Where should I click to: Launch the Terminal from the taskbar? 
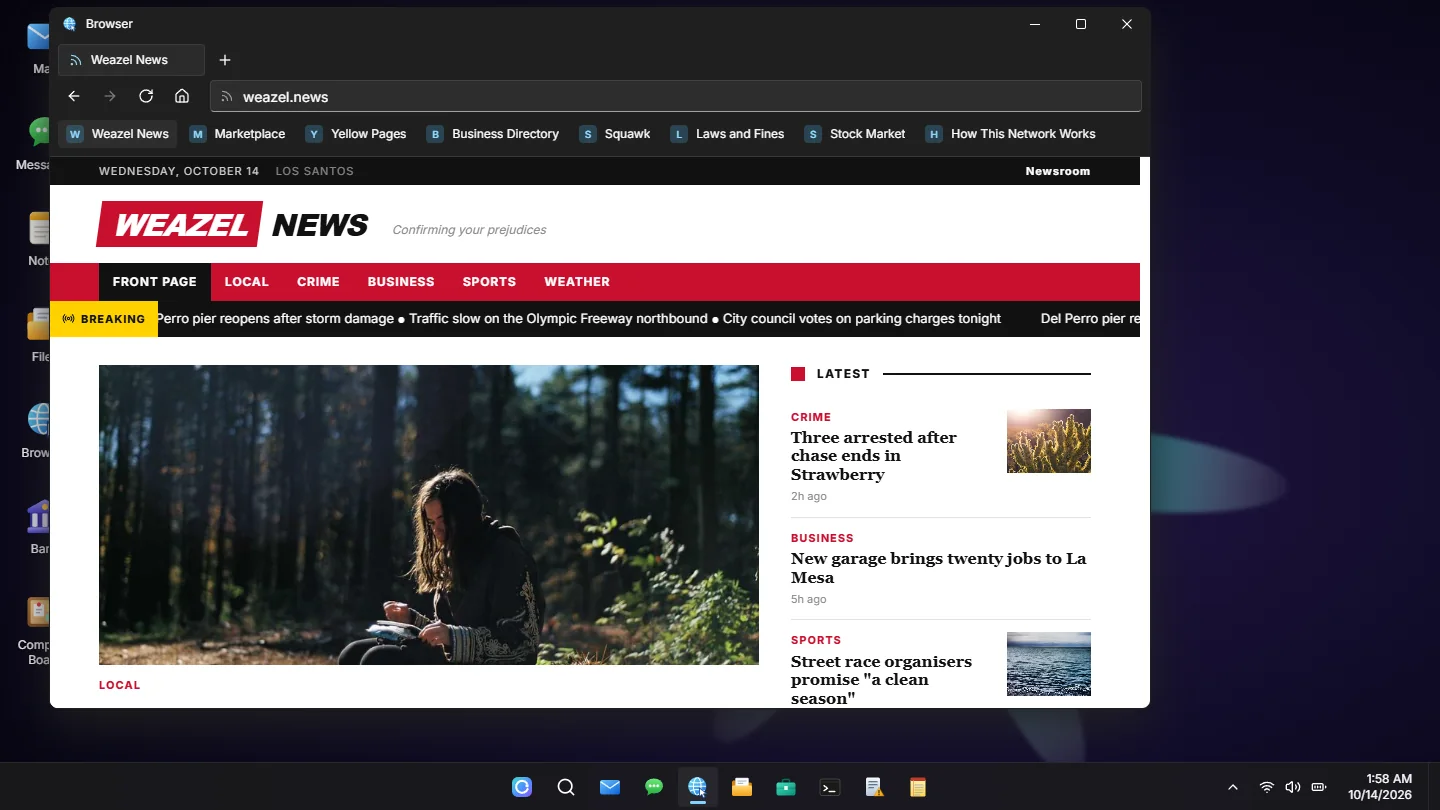[x=830, y=787]
